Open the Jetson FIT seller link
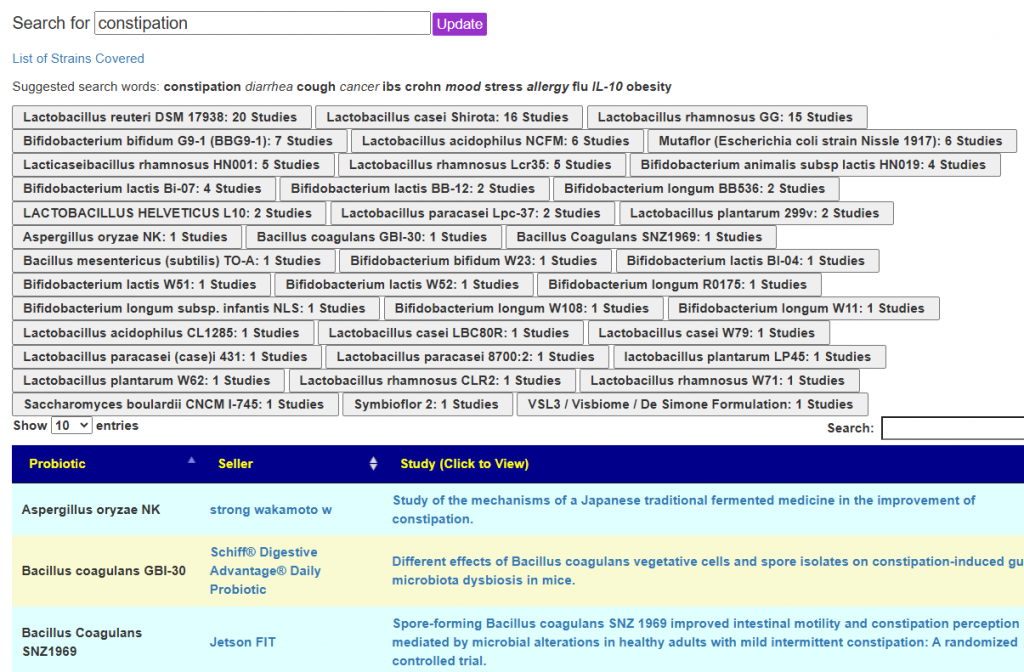The image size is (1024, 672). coord(242,643)
